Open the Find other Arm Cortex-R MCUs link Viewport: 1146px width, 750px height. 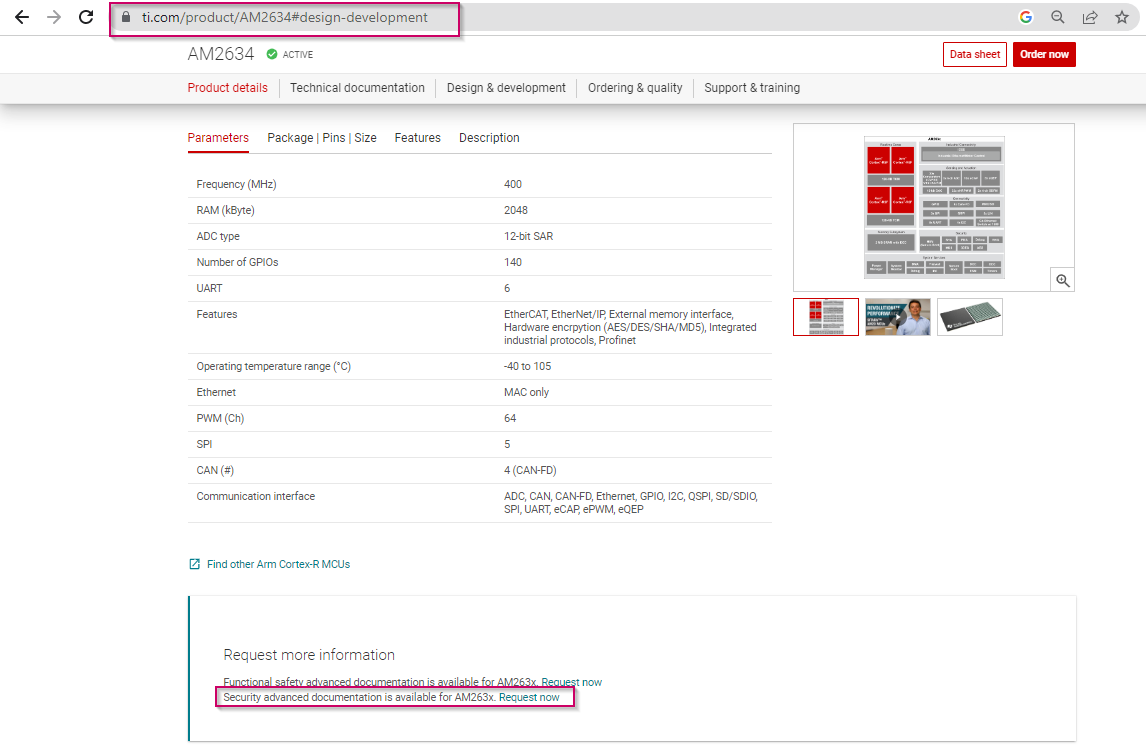click(277, 564)
